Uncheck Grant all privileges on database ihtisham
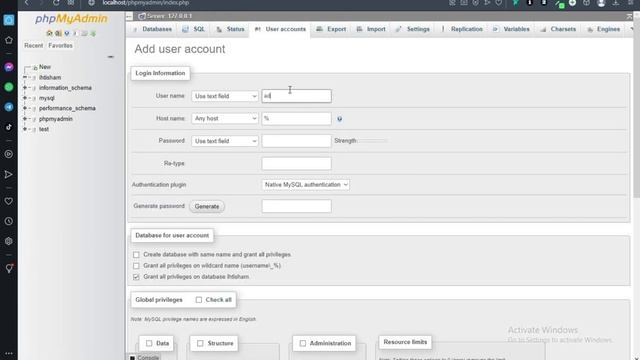Viewport: 640px width, 360px height. point(136,277)
